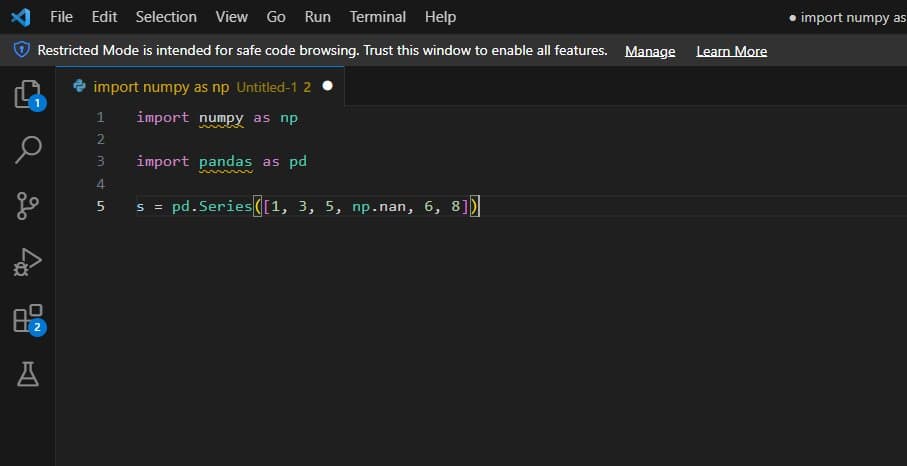Image resolution: width=907 pixels, height=466 pixels.
Task: Click empty line 4 in the editor
Action: click(521, 184)
